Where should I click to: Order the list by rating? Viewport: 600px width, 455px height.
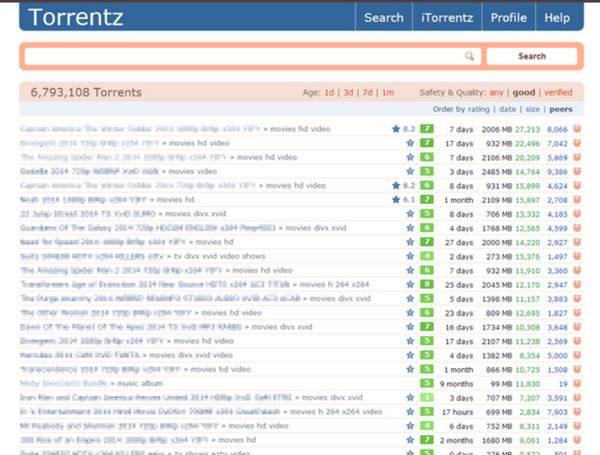(x=479, y=109)
